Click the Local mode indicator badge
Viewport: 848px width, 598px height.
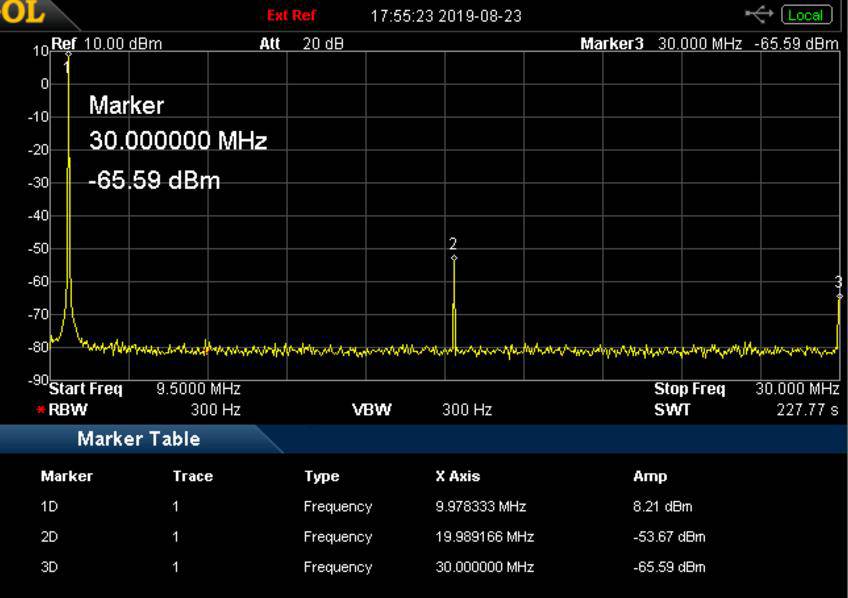[x=805, y=15]
